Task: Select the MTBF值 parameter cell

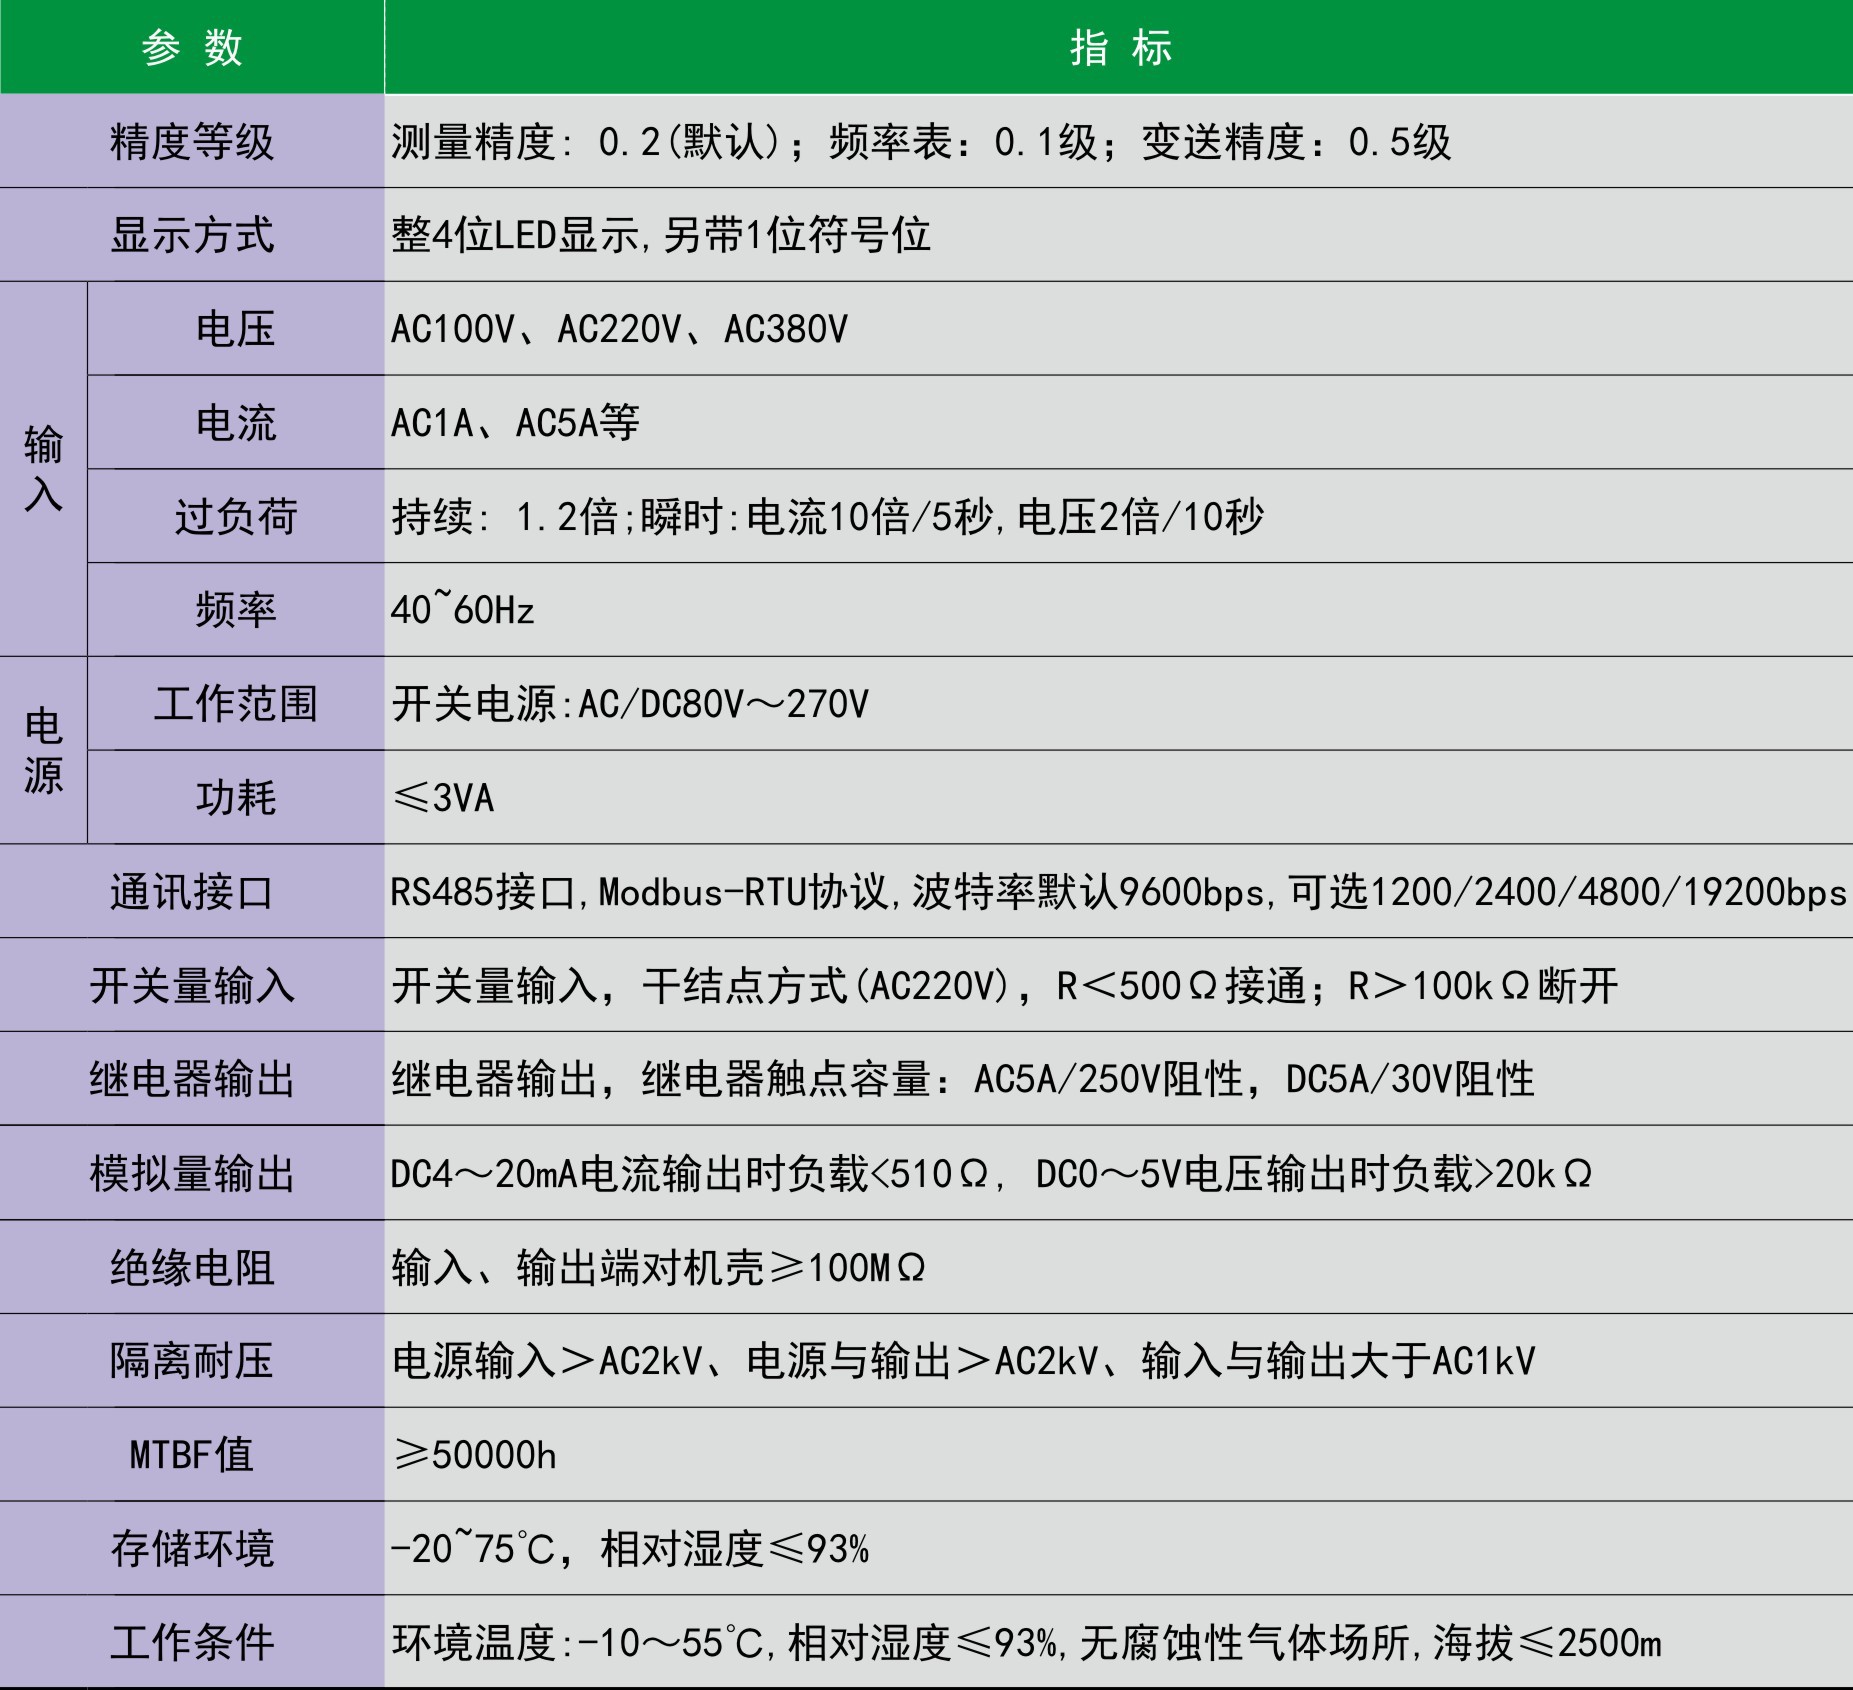Action: click(x=192, y=1454)
